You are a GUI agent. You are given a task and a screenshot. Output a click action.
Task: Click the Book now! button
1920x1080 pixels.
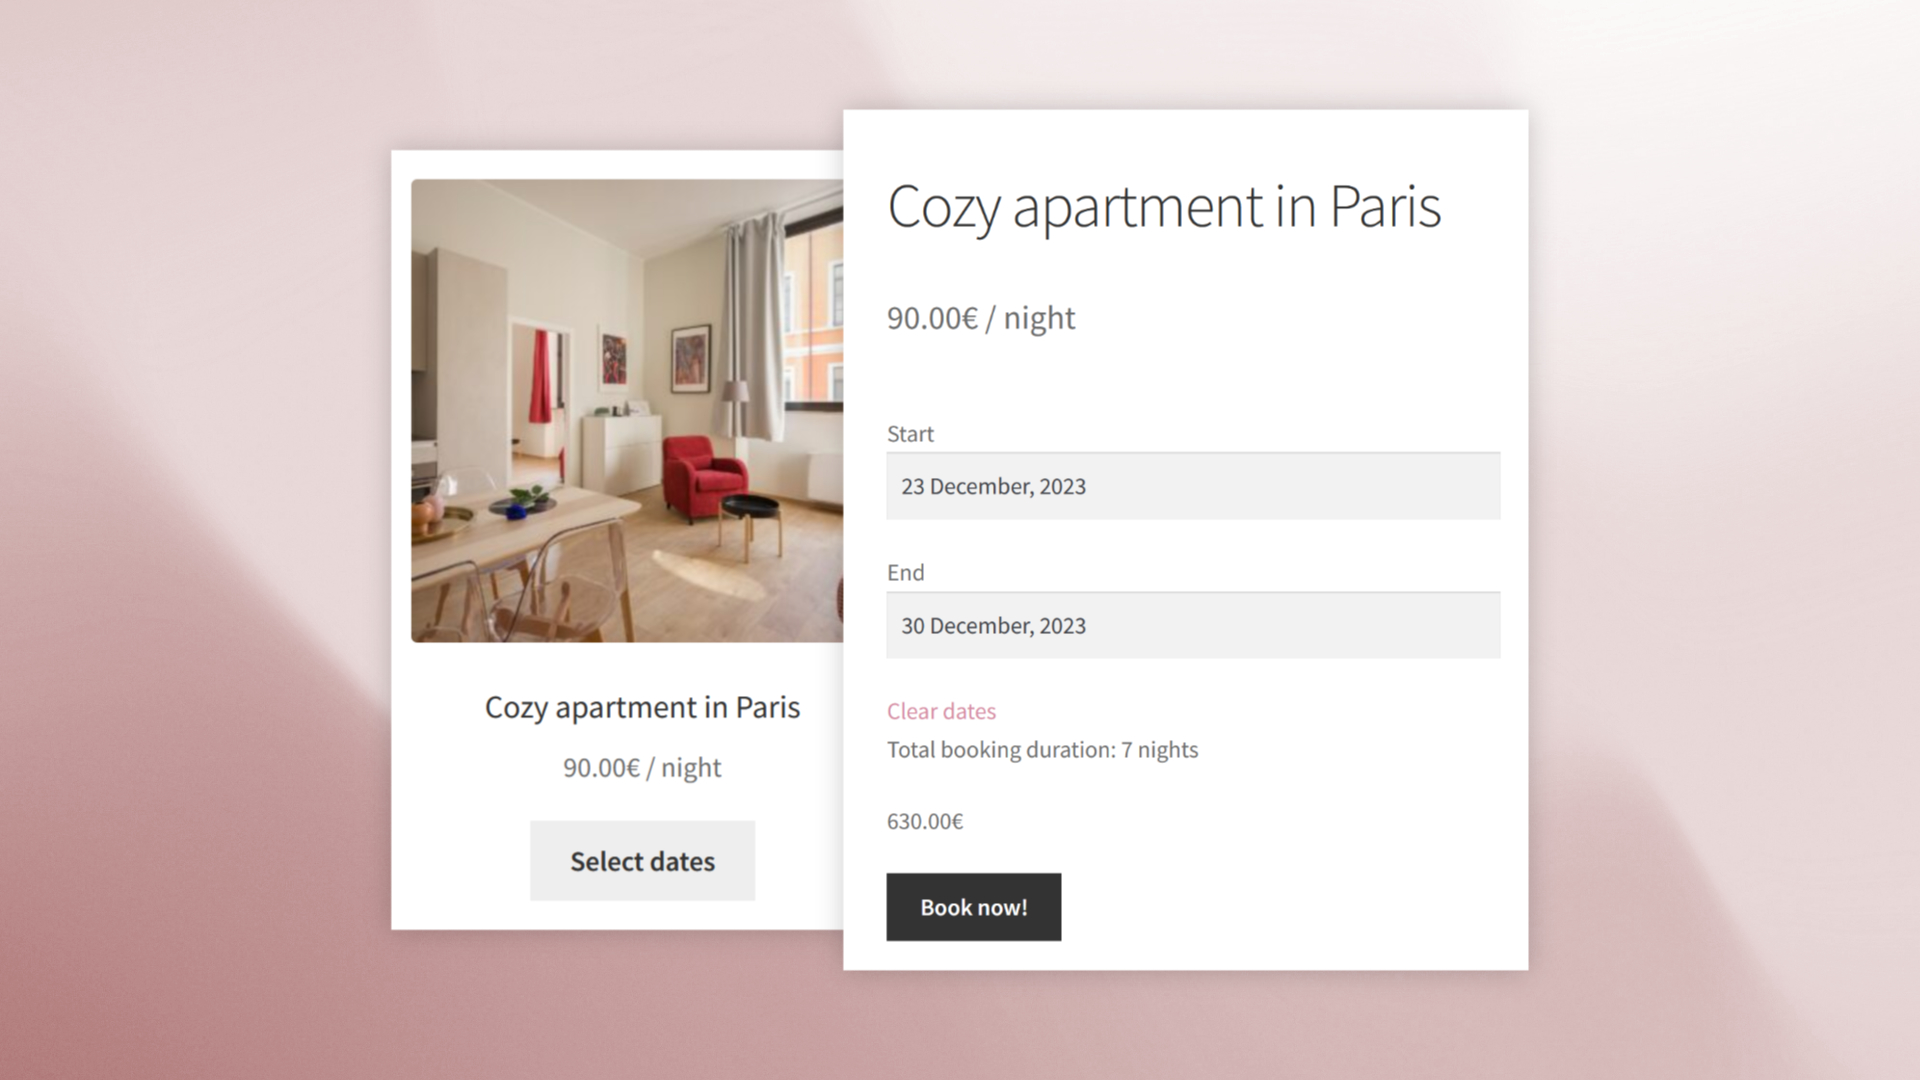click(973, 907)
